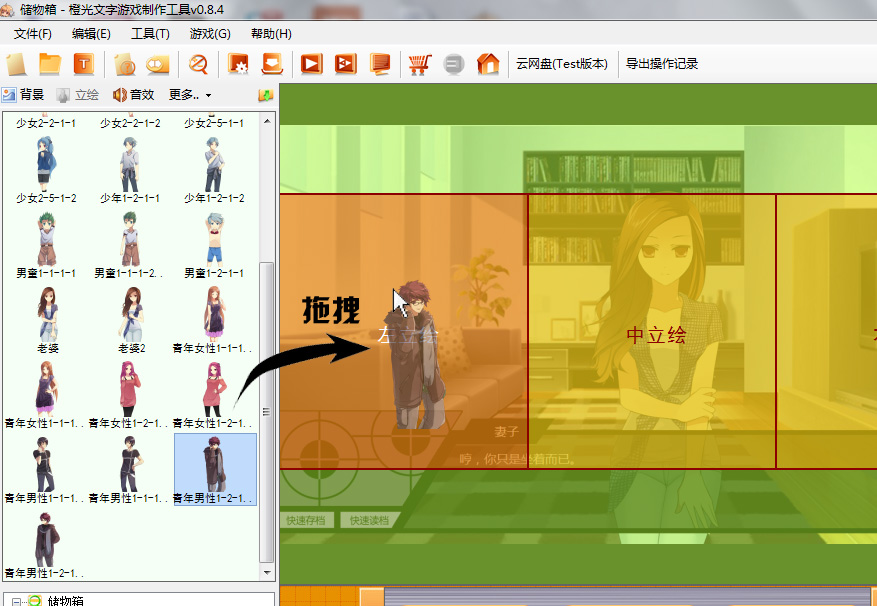Click the 快速存档 button in preview
This screenshot has width=877, height=606.
point(306,520)
